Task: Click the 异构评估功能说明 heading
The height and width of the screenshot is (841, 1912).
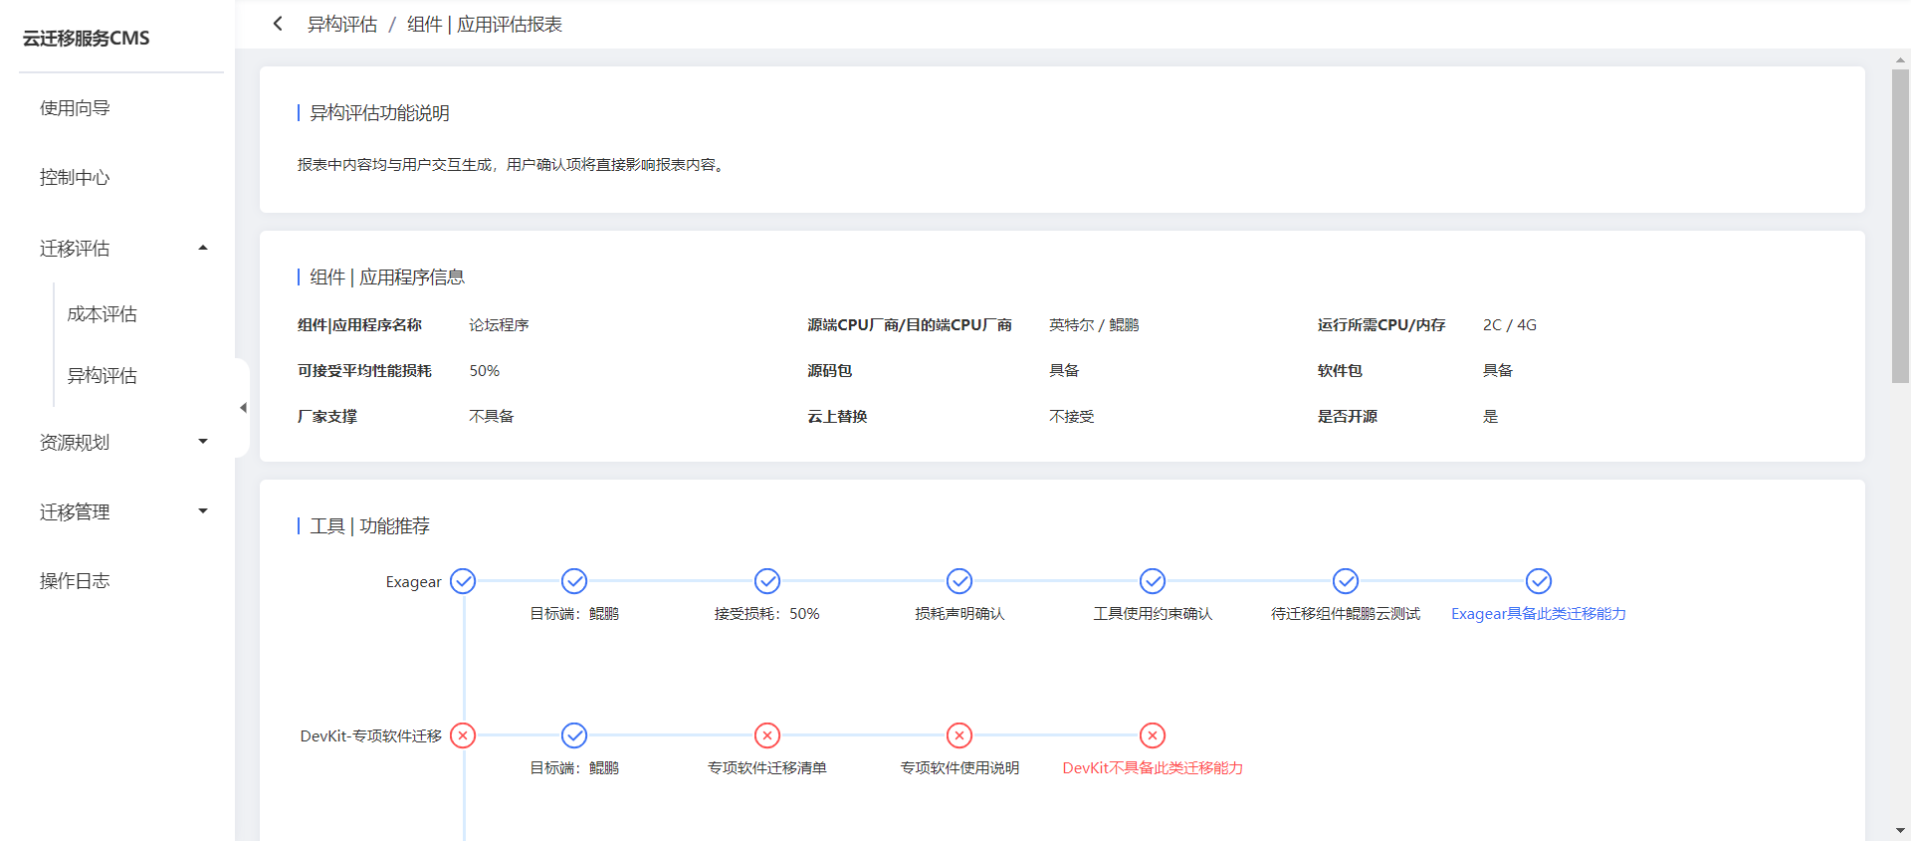Action: click(379, 113)
